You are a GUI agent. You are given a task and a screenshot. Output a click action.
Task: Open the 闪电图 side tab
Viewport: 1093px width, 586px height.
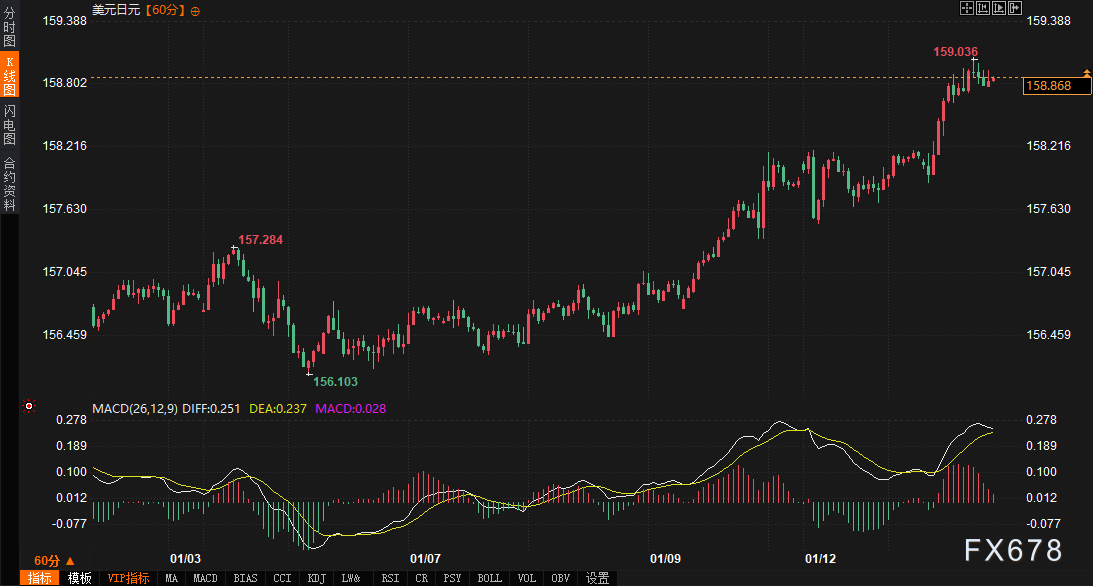pos(9,124)
